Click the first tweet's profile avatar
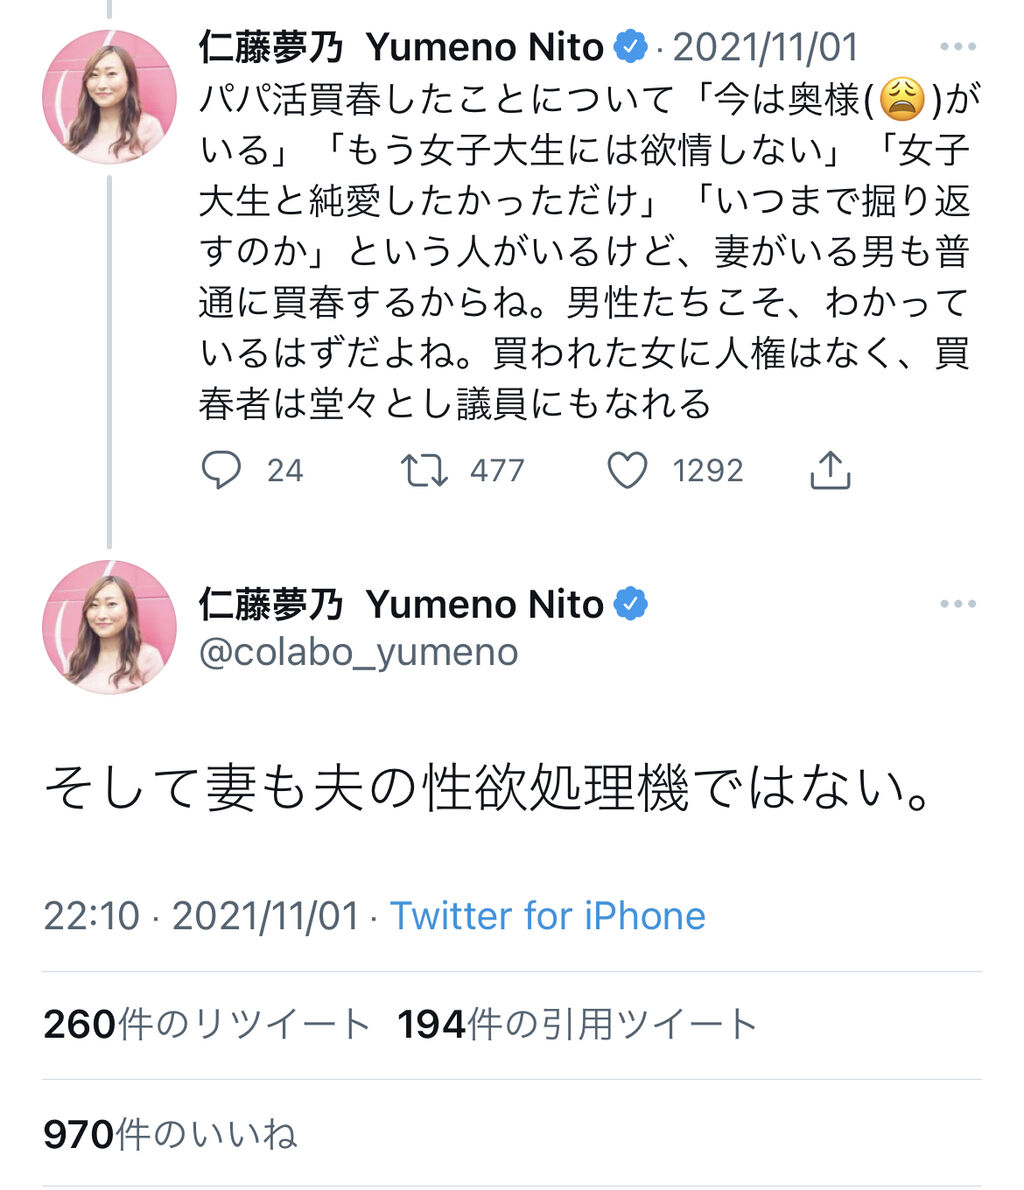1024x1190 pixels. click(x=109, y=96)
